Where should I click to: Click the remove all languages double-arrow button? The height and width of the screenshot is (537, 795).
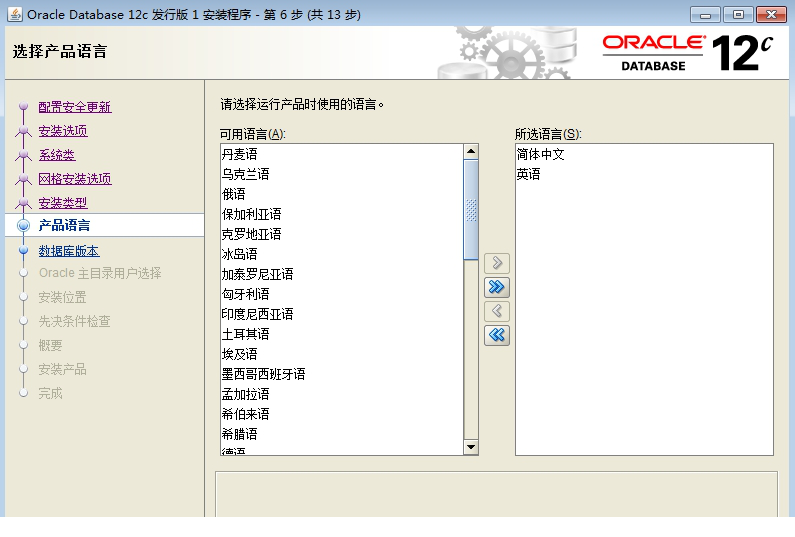tap(497, 335)
